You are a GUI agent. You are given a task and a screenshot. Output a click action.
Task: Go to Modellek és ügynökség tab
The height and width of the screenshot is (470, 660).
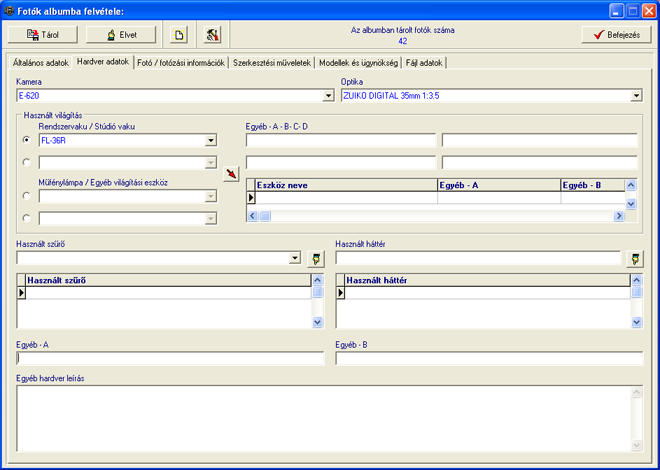click(358, 63)
